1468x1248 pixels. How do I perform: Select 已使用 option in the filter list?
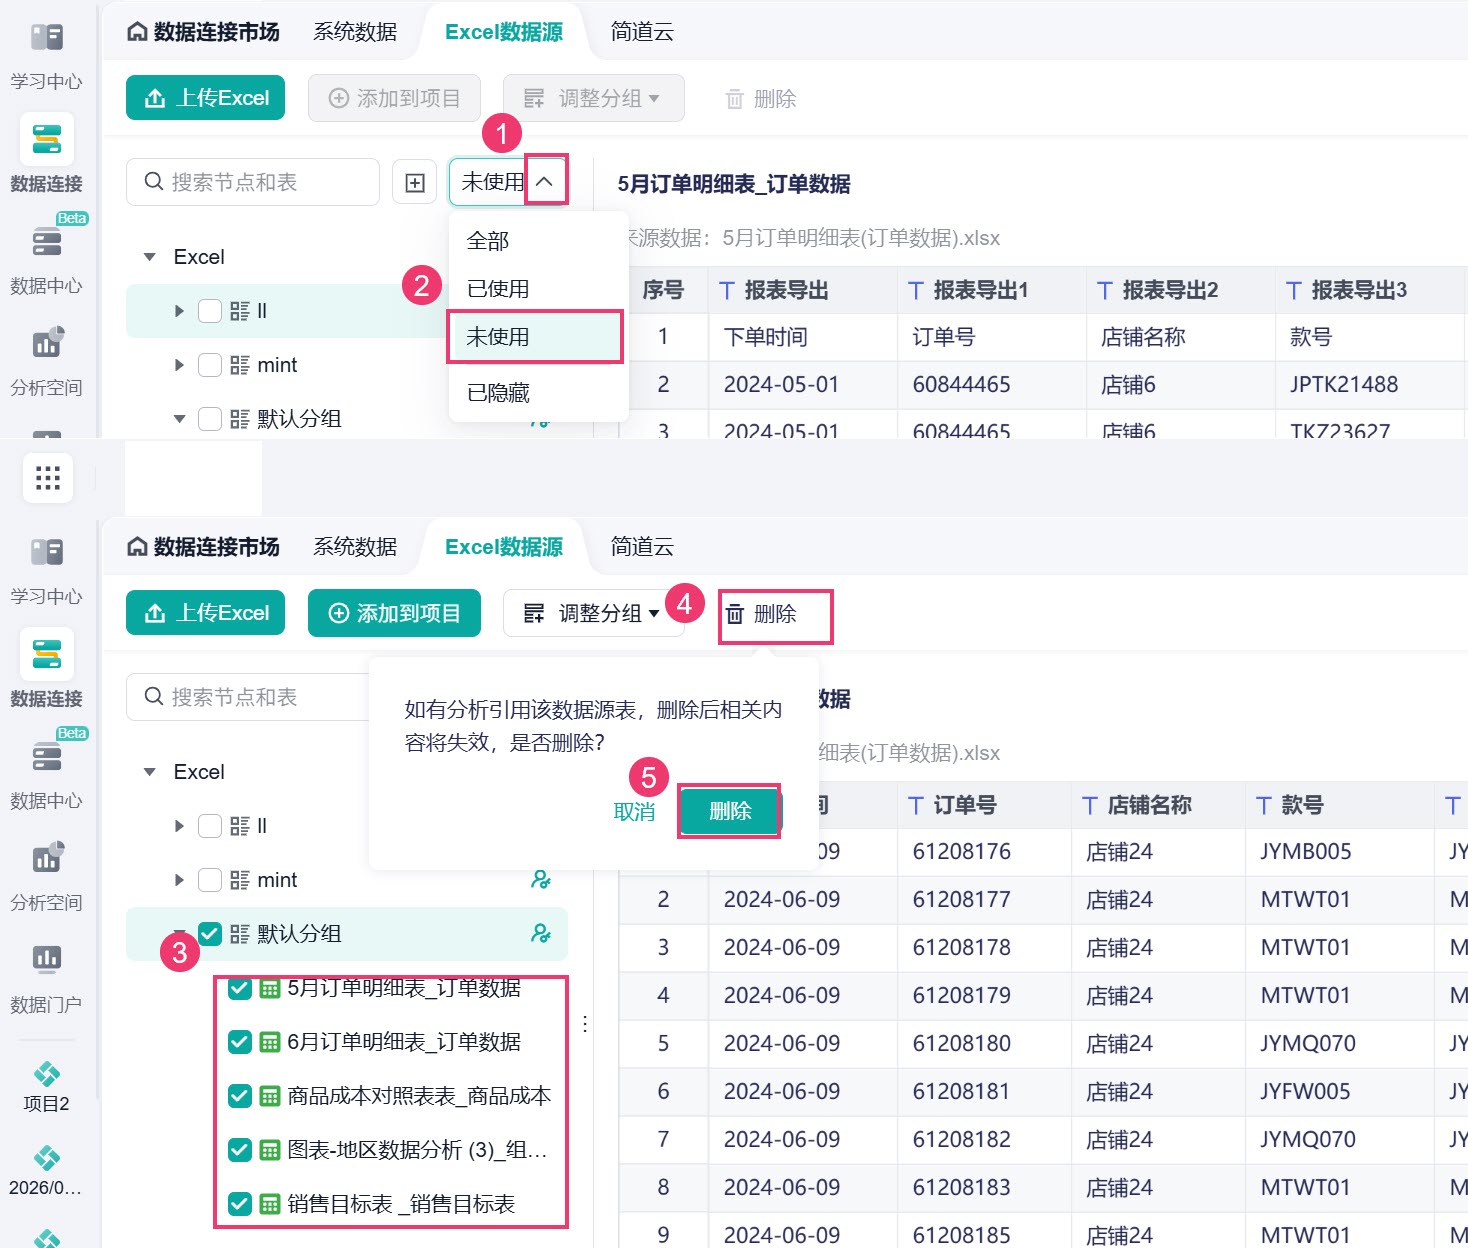[x=498, y=289]
